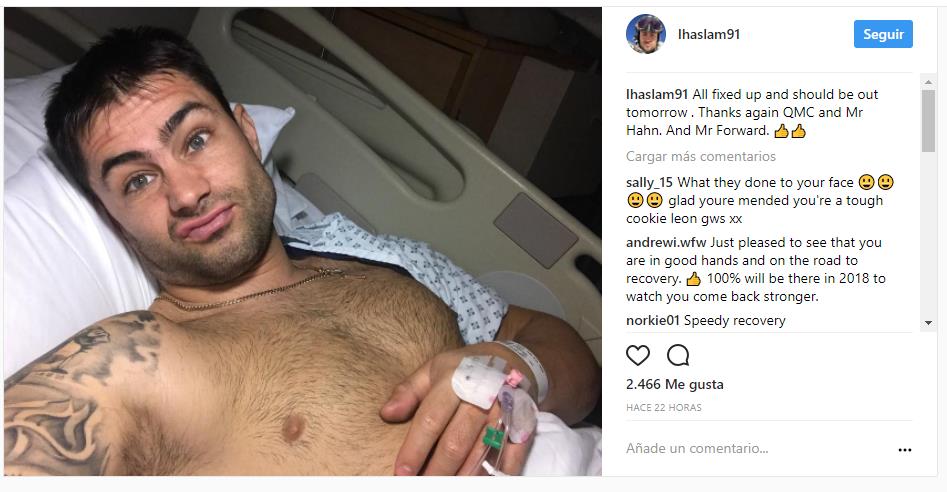Open lhaslam91 profile avatar picture
This screenshot has height=492, width=947.
pos(646,34)
